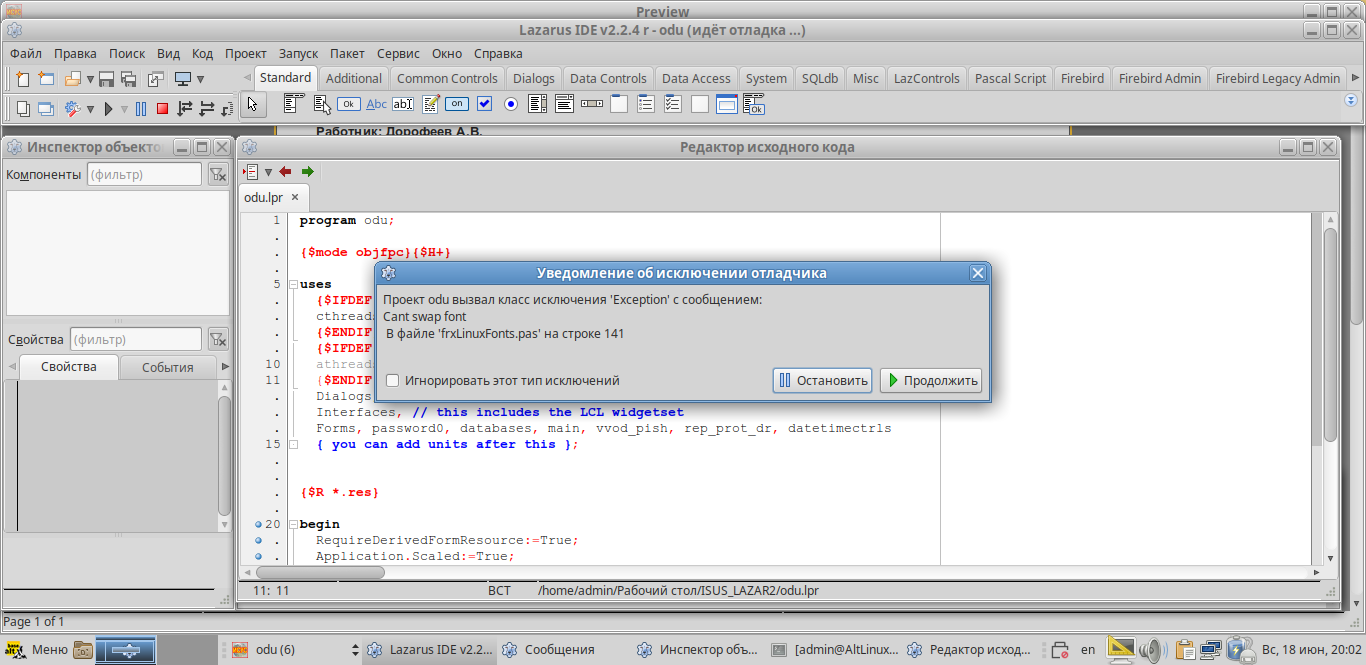Select the TCheckBox component in the palette
The width and height of the screenshot is (1366, 665).
pyautogui.click(x=484, y=104)
